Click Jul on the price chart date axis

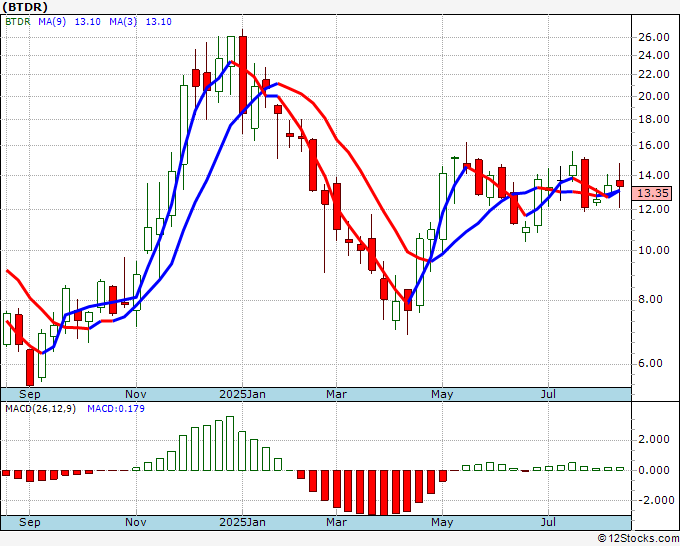(x=549, y=394)
